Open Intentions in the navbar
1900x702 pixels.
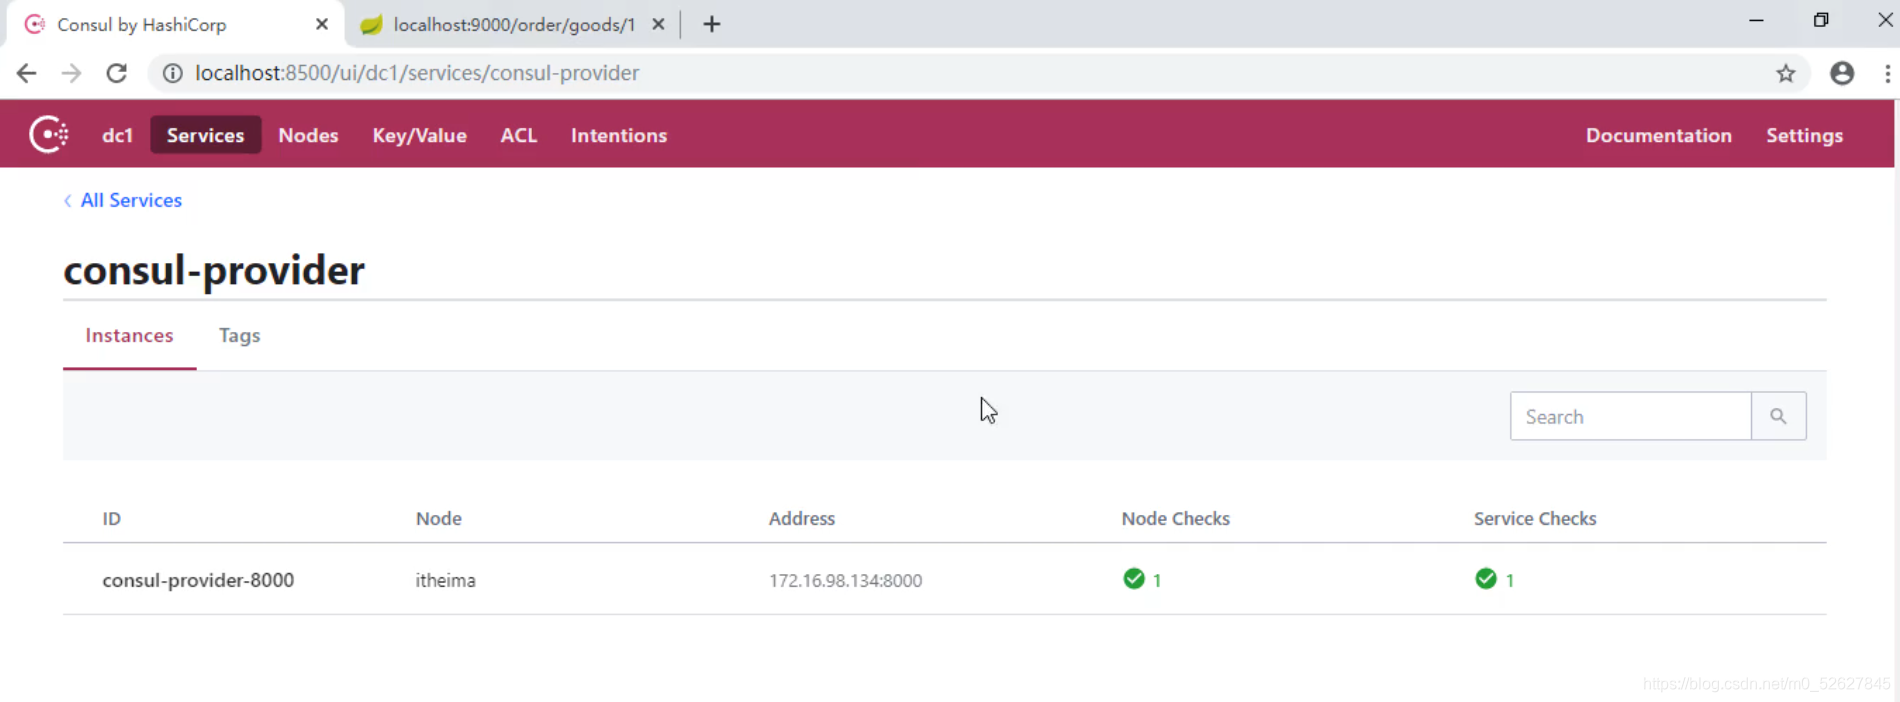point(619,135)
